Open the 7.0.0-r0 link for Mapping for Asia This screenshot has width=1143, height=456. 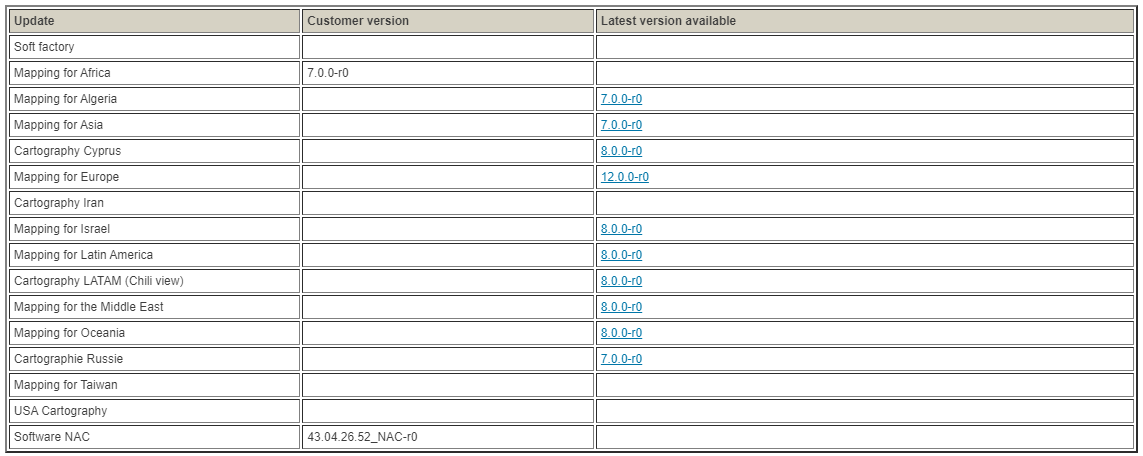point(621,125)
